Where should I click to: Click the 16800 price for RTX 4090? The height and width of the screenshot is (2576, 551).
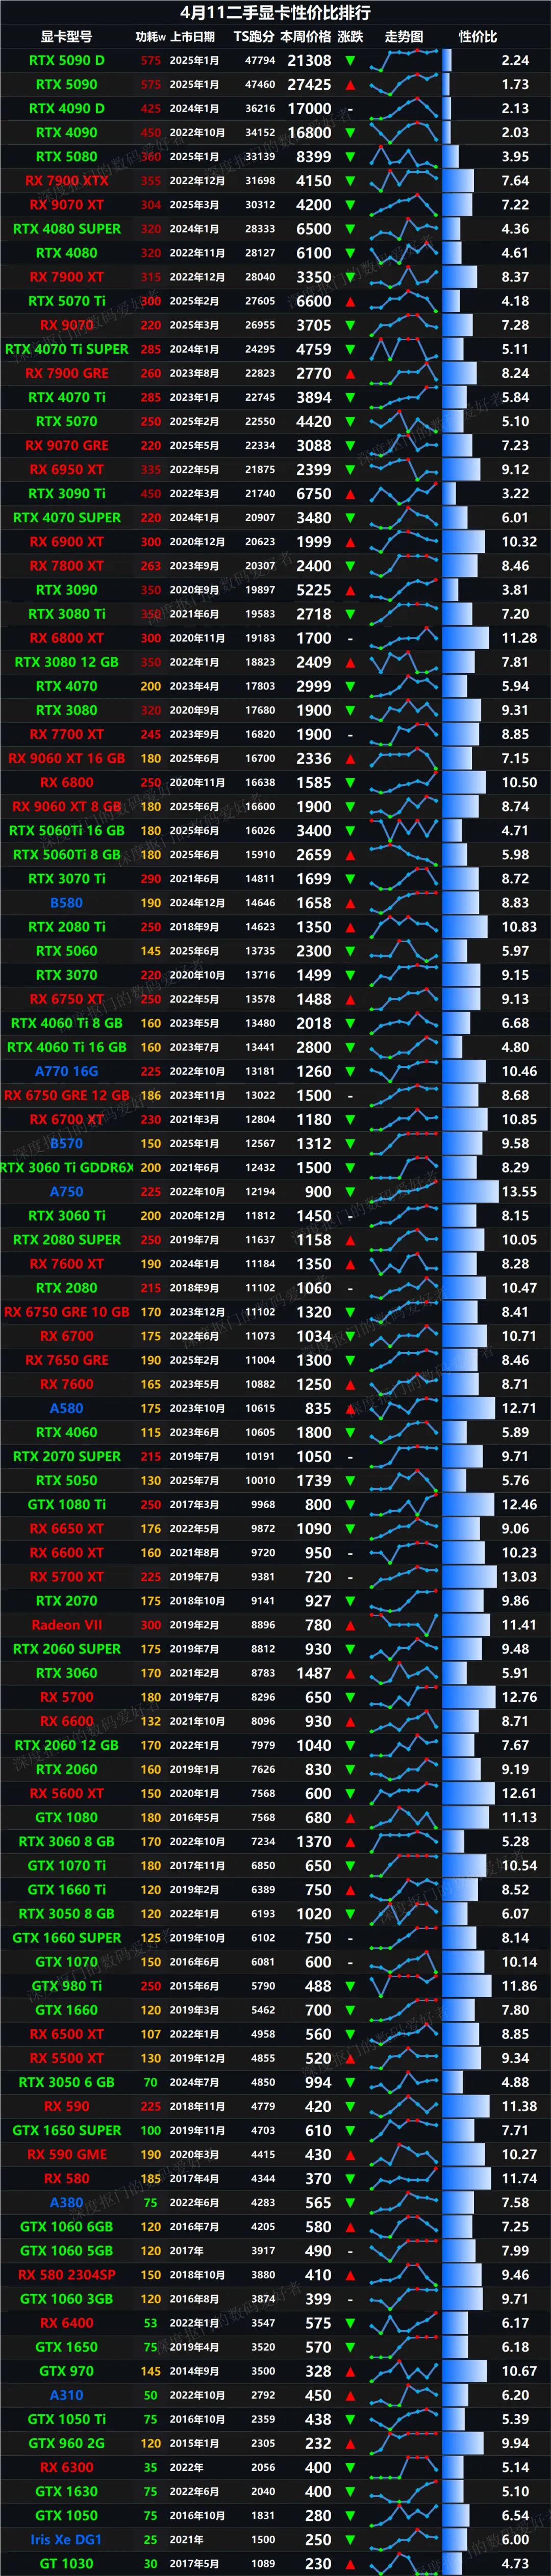[309, 133]
